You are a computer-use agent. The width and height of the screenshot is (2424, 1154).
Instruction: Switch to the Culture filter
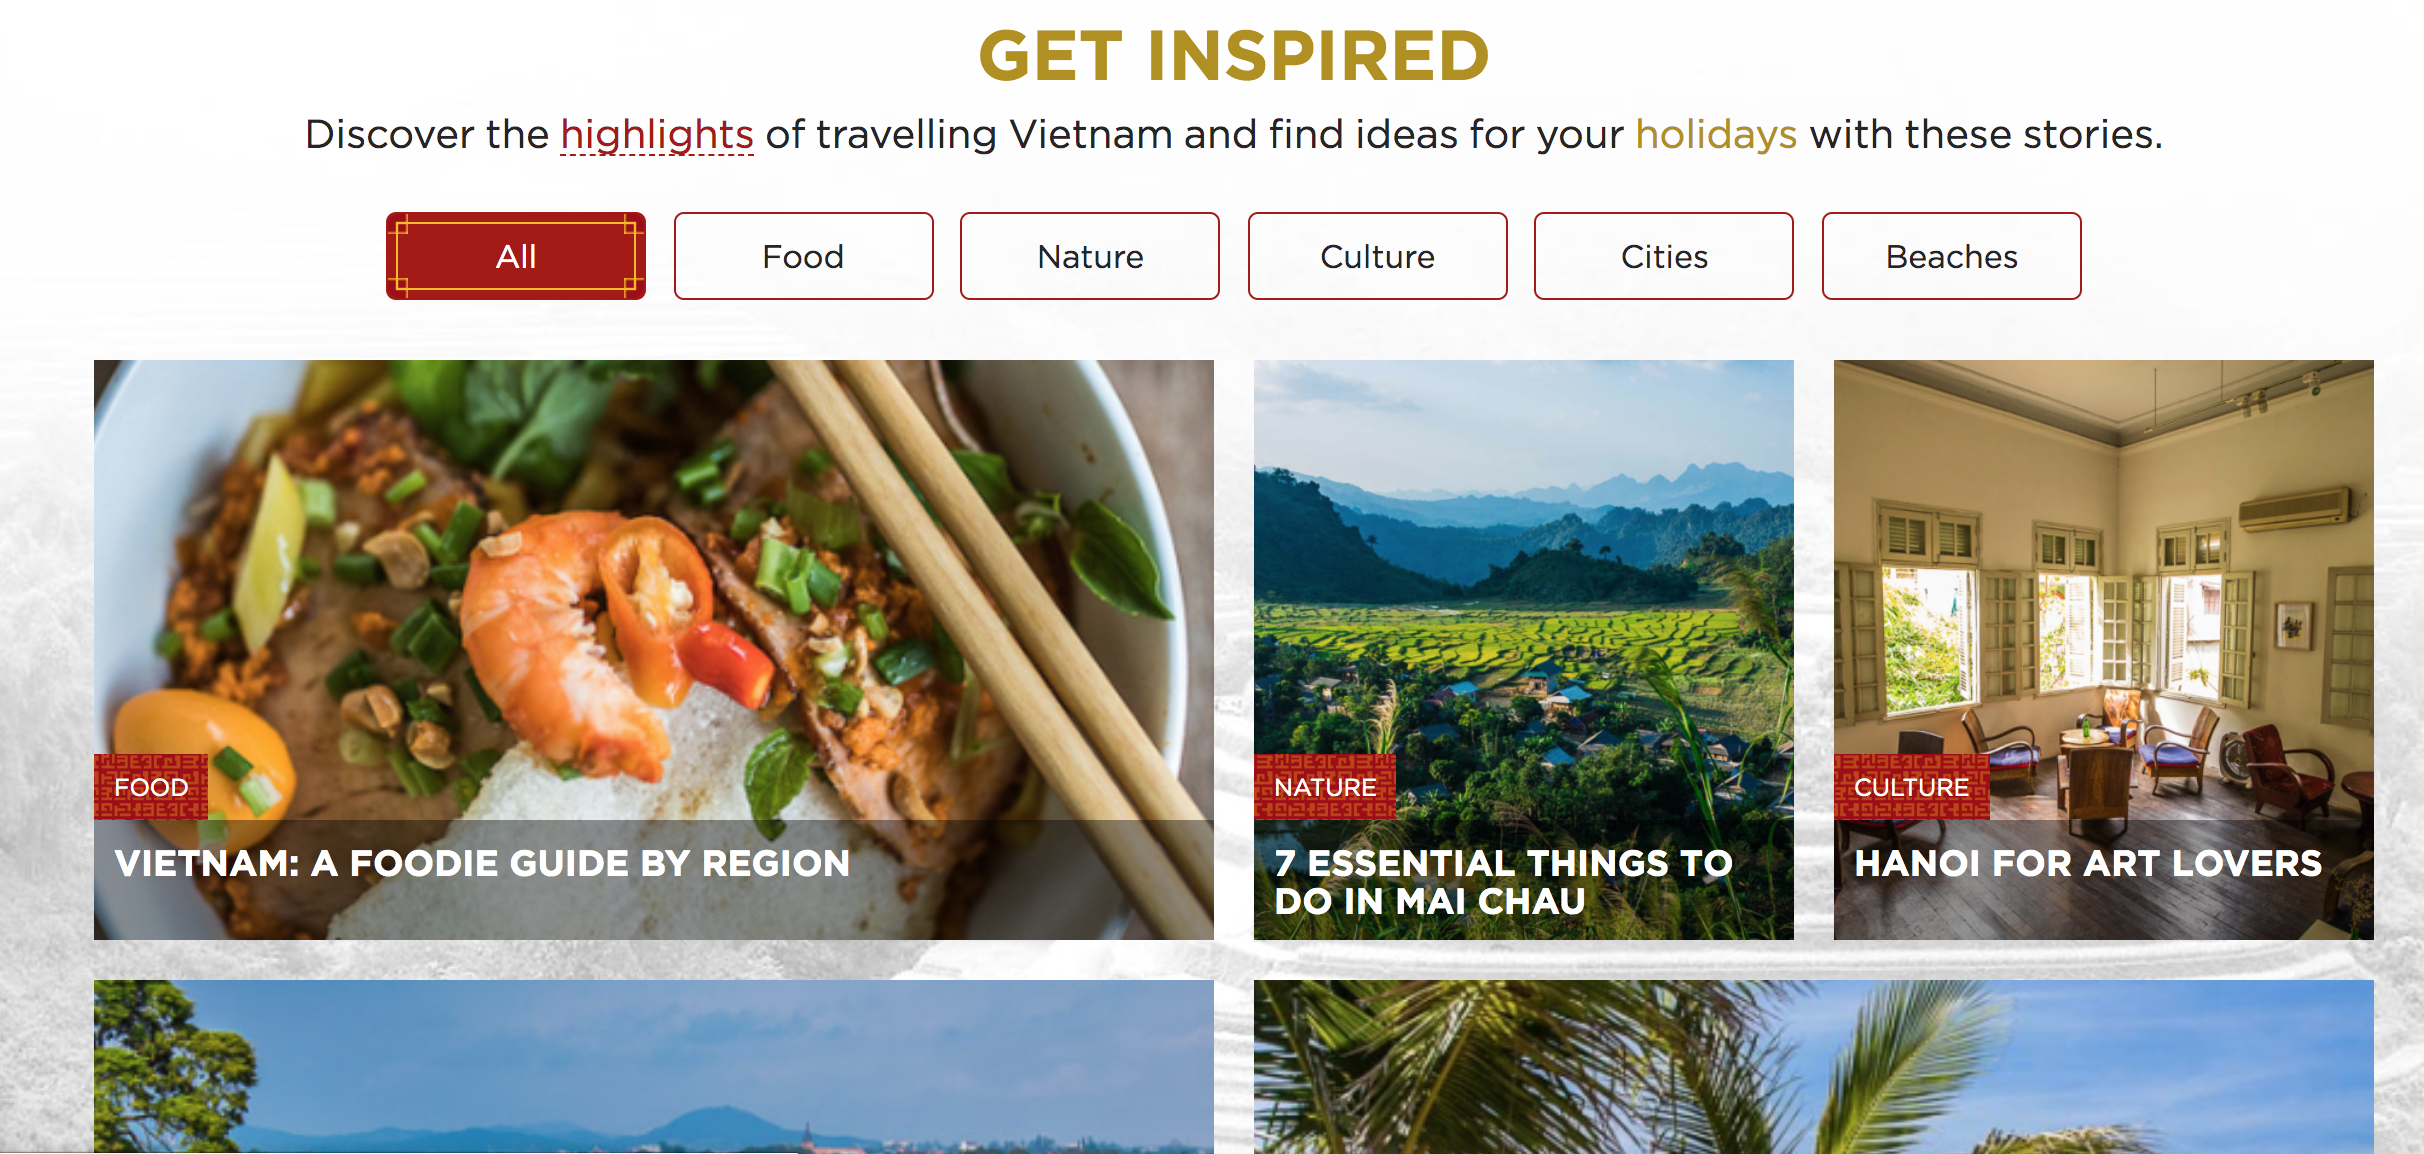[x=1377, y=256]
